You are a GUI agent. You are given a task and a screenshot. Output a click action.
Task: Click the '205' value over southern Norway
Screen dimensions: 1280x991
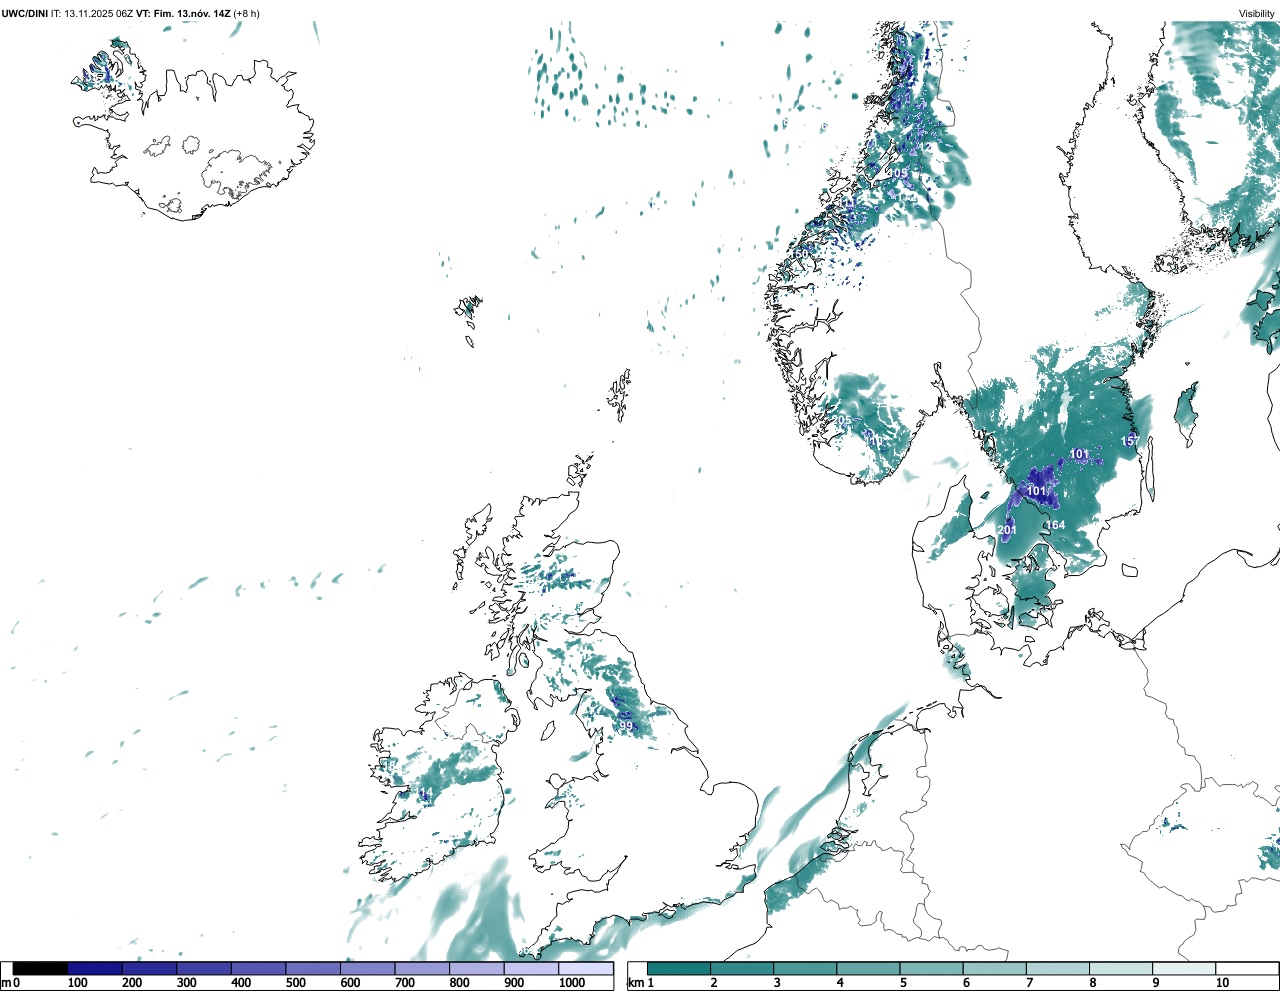[843, 420]
